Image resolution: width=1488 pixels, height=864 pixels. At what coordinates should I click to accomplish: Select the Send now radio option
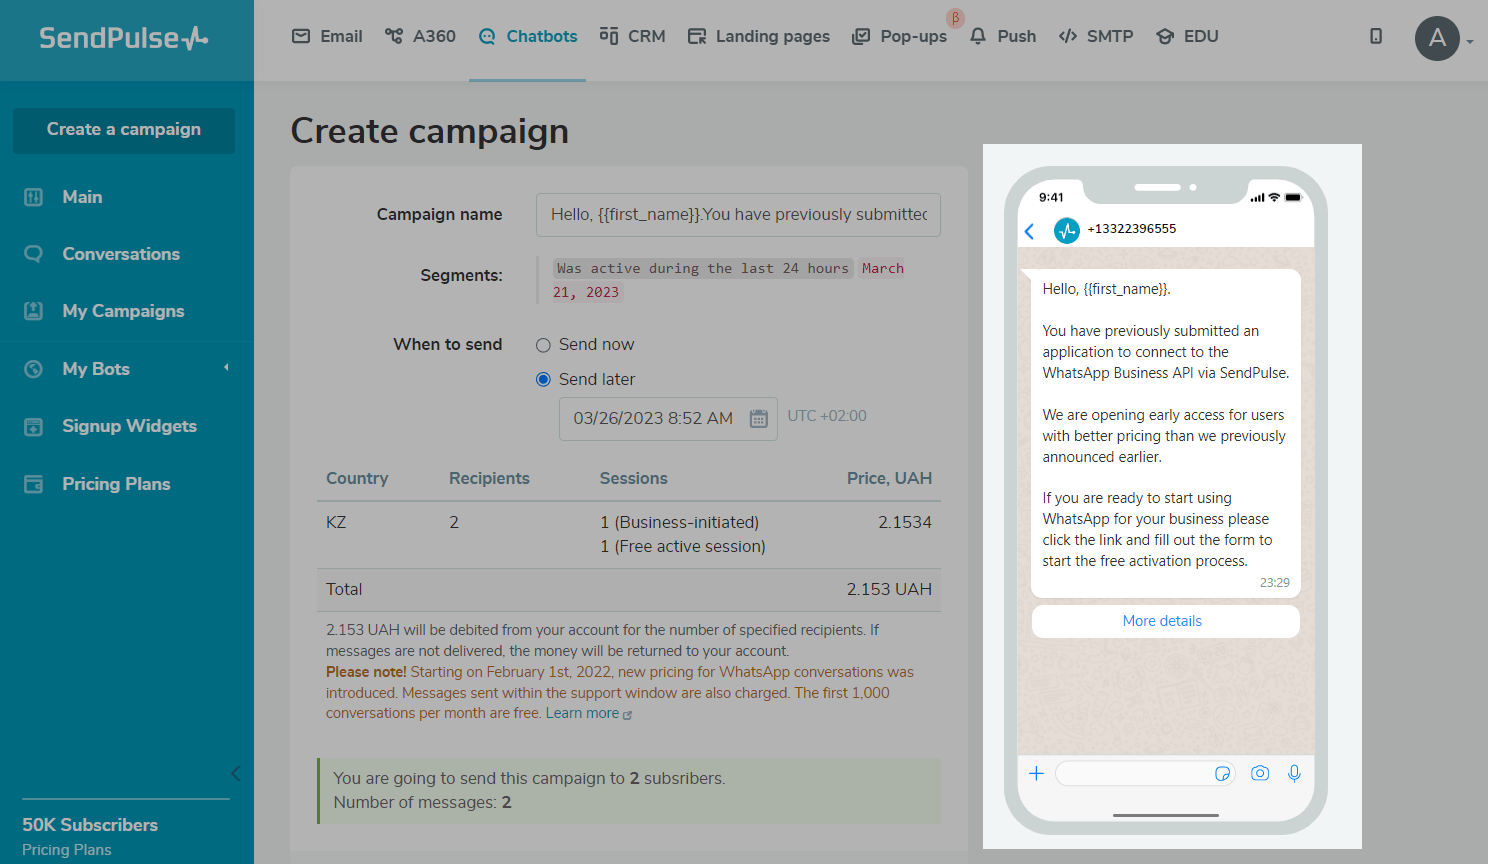[x=543, y=345]
